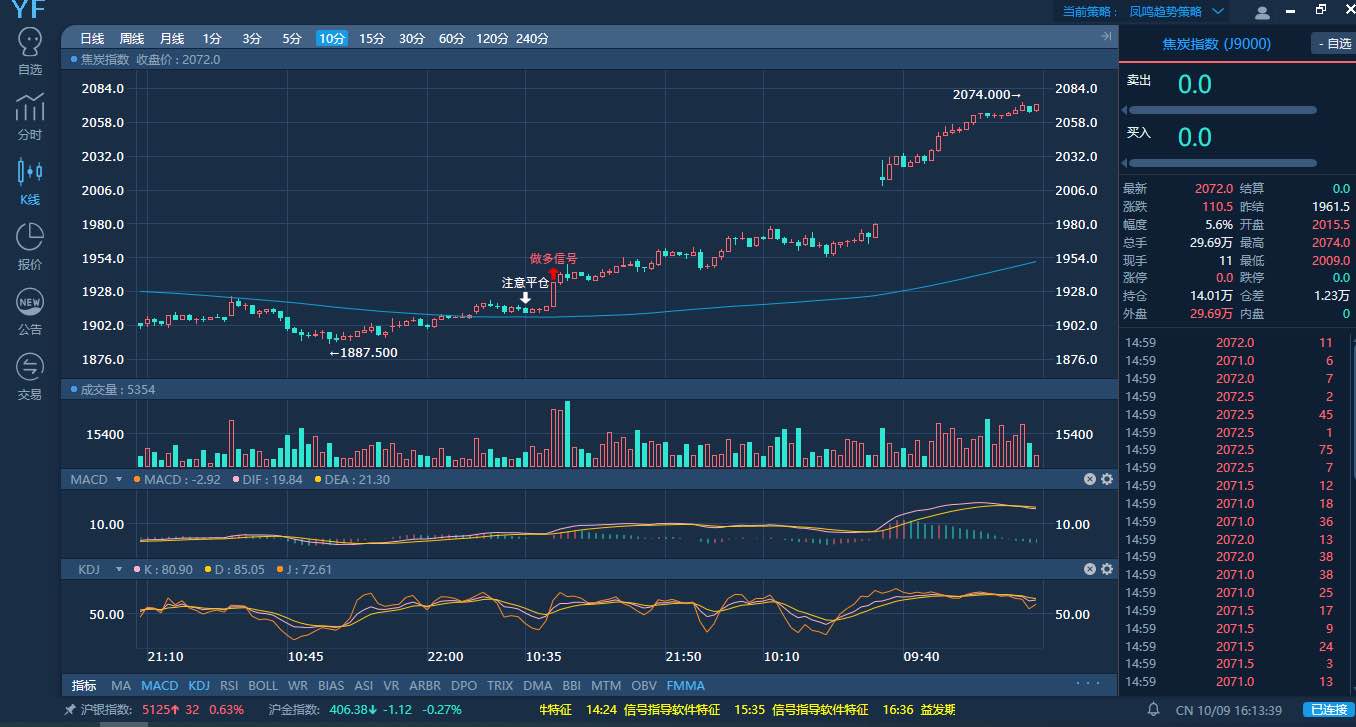Toggle the TRIX indicator
The width and height of the screenshot is (1356, 727).
[500, 686]
